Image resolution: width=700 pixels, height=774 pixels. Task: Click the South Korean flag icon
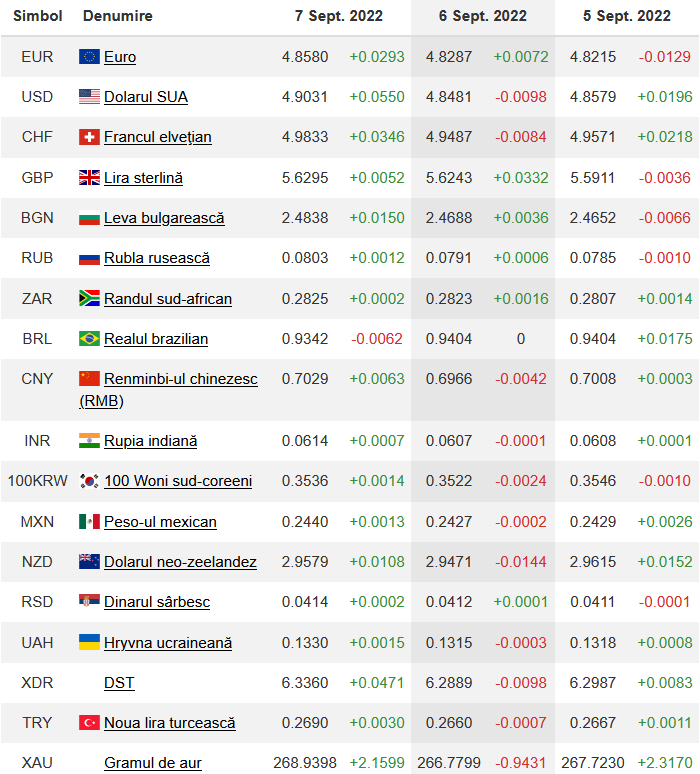point(89,481)
